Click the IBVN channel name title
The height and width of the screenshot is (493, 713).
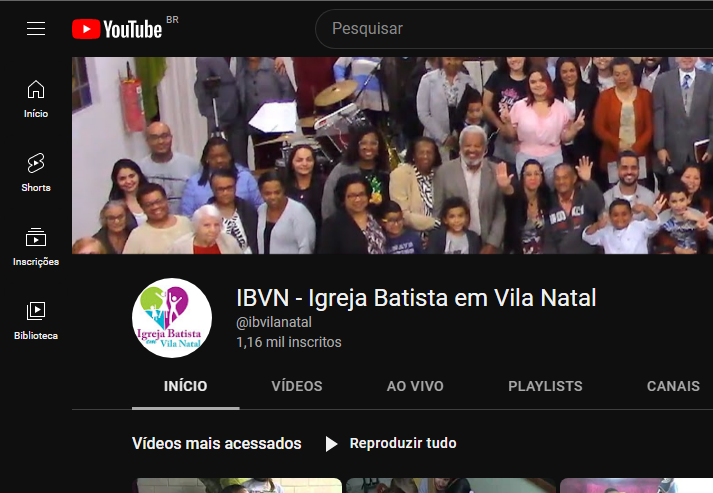point(416,298)
